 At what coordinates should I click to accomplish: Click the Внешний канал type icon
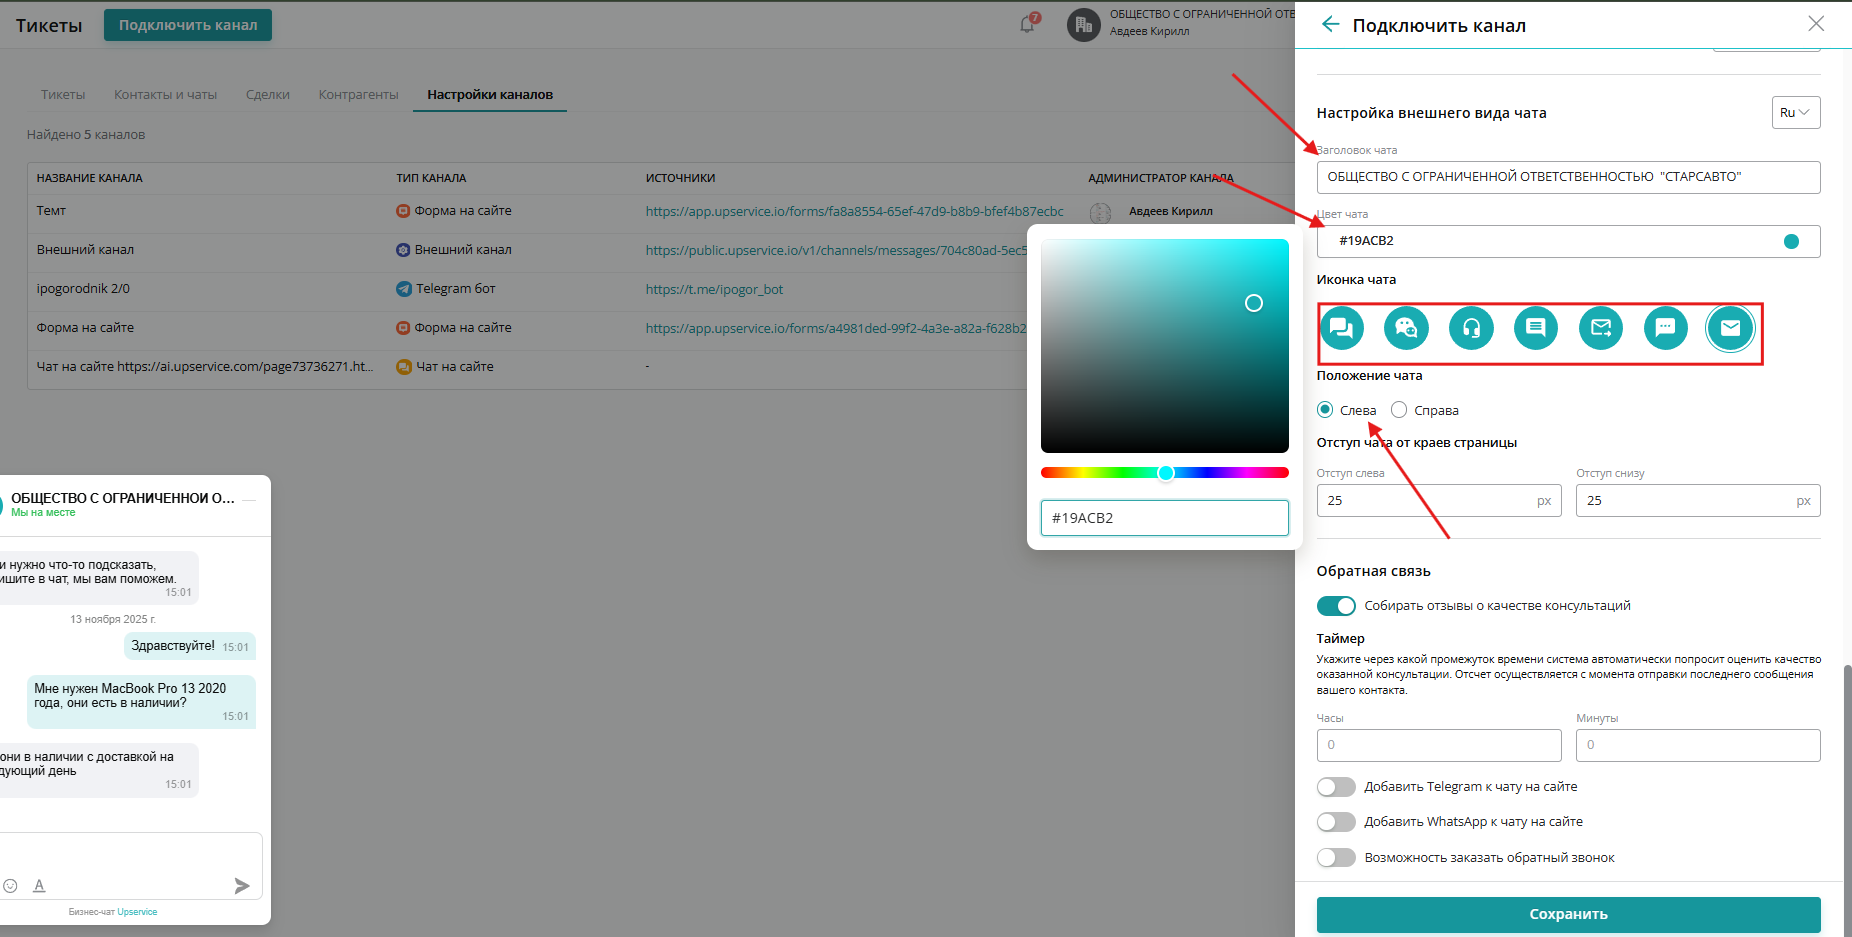coord(403,250)
